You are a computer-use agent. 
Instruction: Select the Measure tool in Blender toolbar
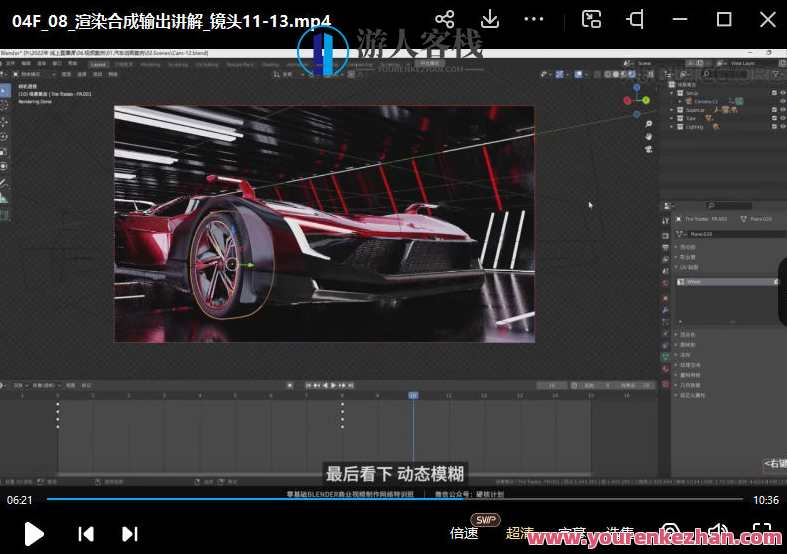point(5,198)
